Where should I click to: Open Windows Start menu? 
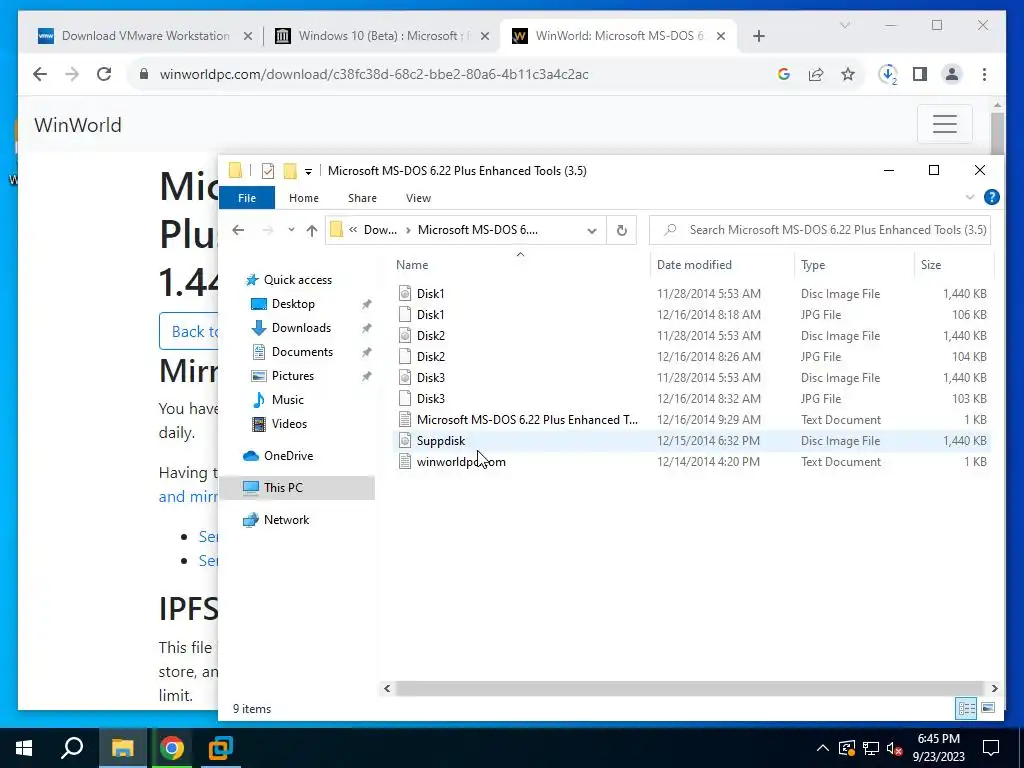[x=24, y=748]
